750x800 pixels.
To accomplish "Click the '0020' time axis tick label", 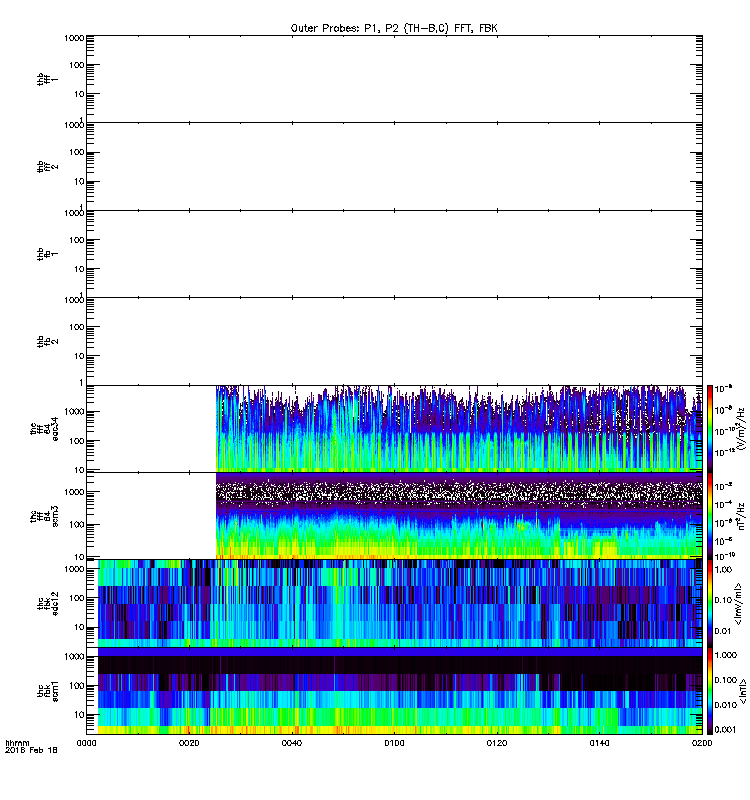I will (189, 743).
